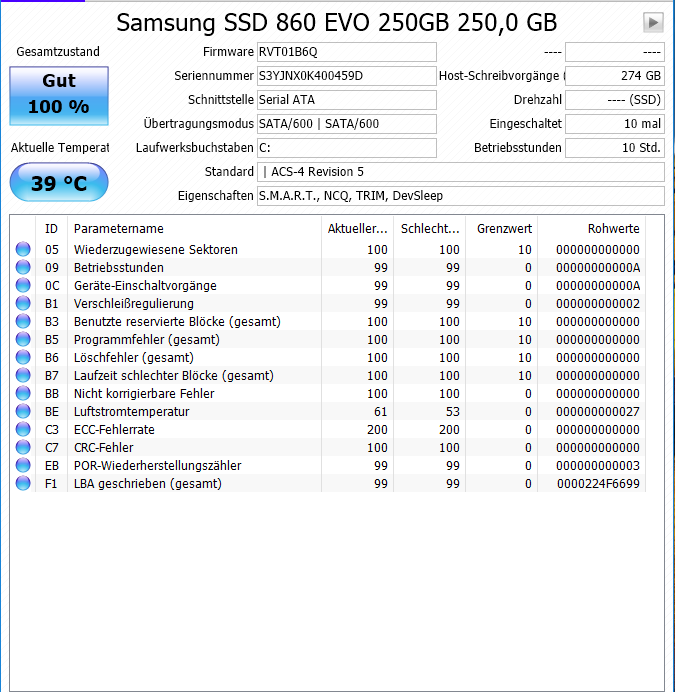Image resolution: width=675 pixels, height=692 pixels.
Task: Click the Gesamtzustand label
Action: coord(58,52)
